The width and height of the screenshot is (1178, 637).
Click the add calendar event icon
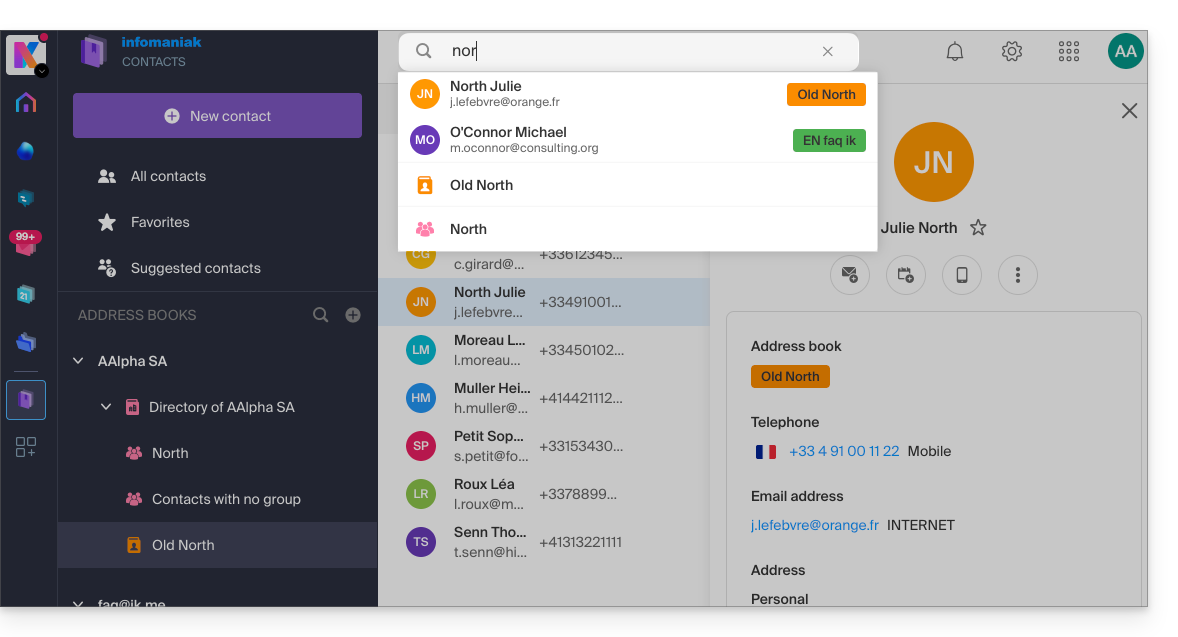coord(906,274)
